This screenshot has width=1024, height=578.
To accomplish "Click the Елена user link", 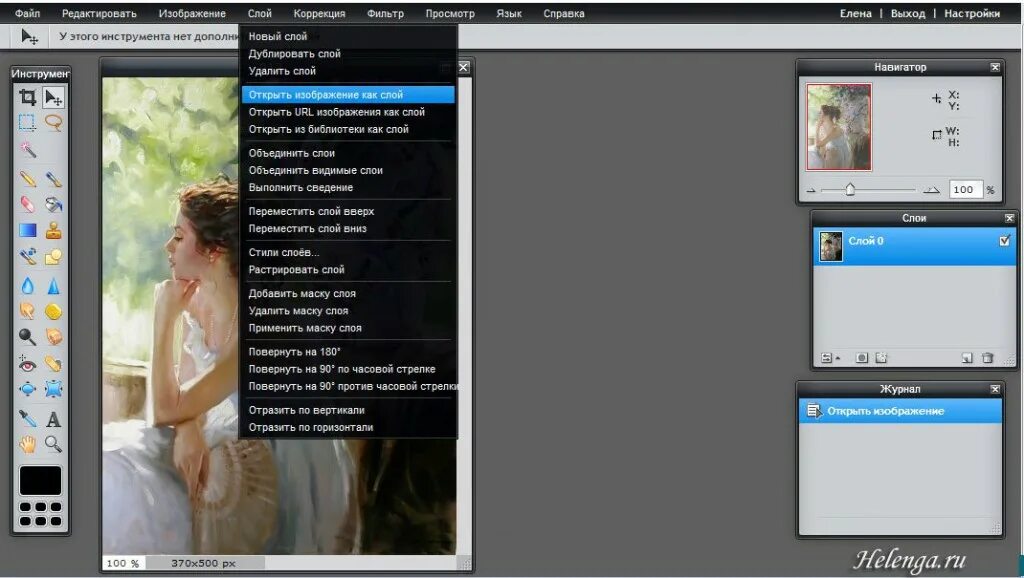I will point(856,13).
